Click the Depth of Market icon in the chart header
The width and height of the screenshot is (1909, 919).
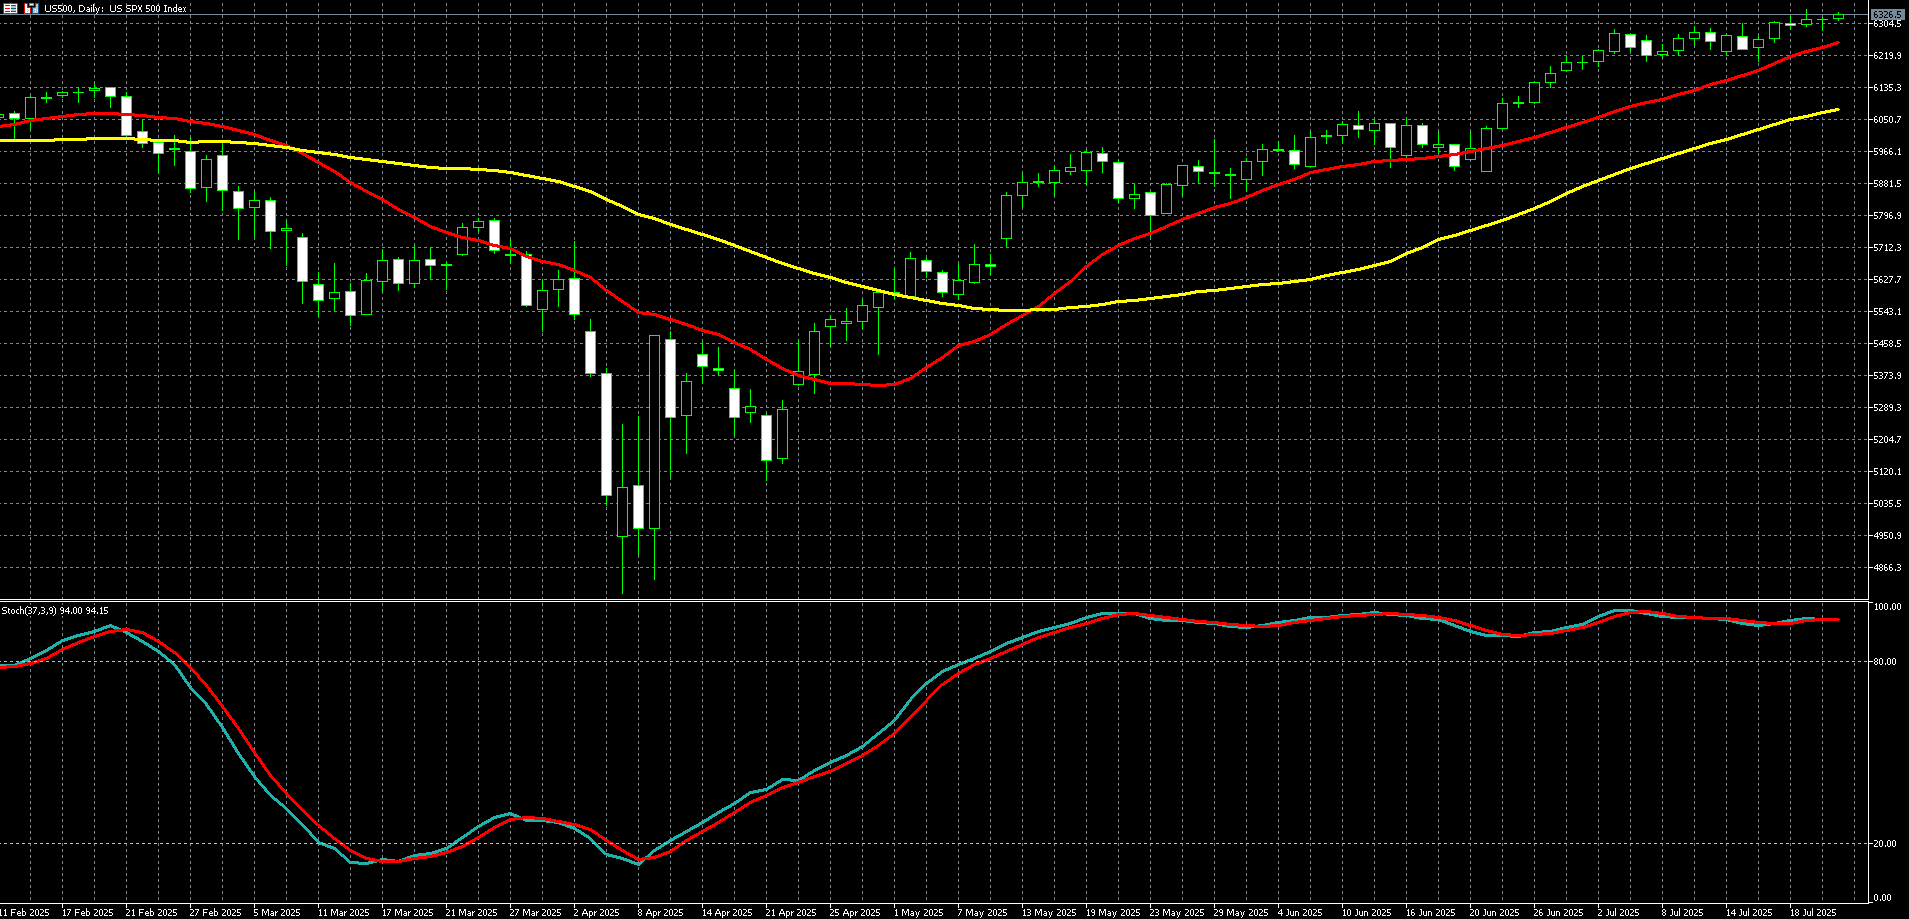coord(10,8)
